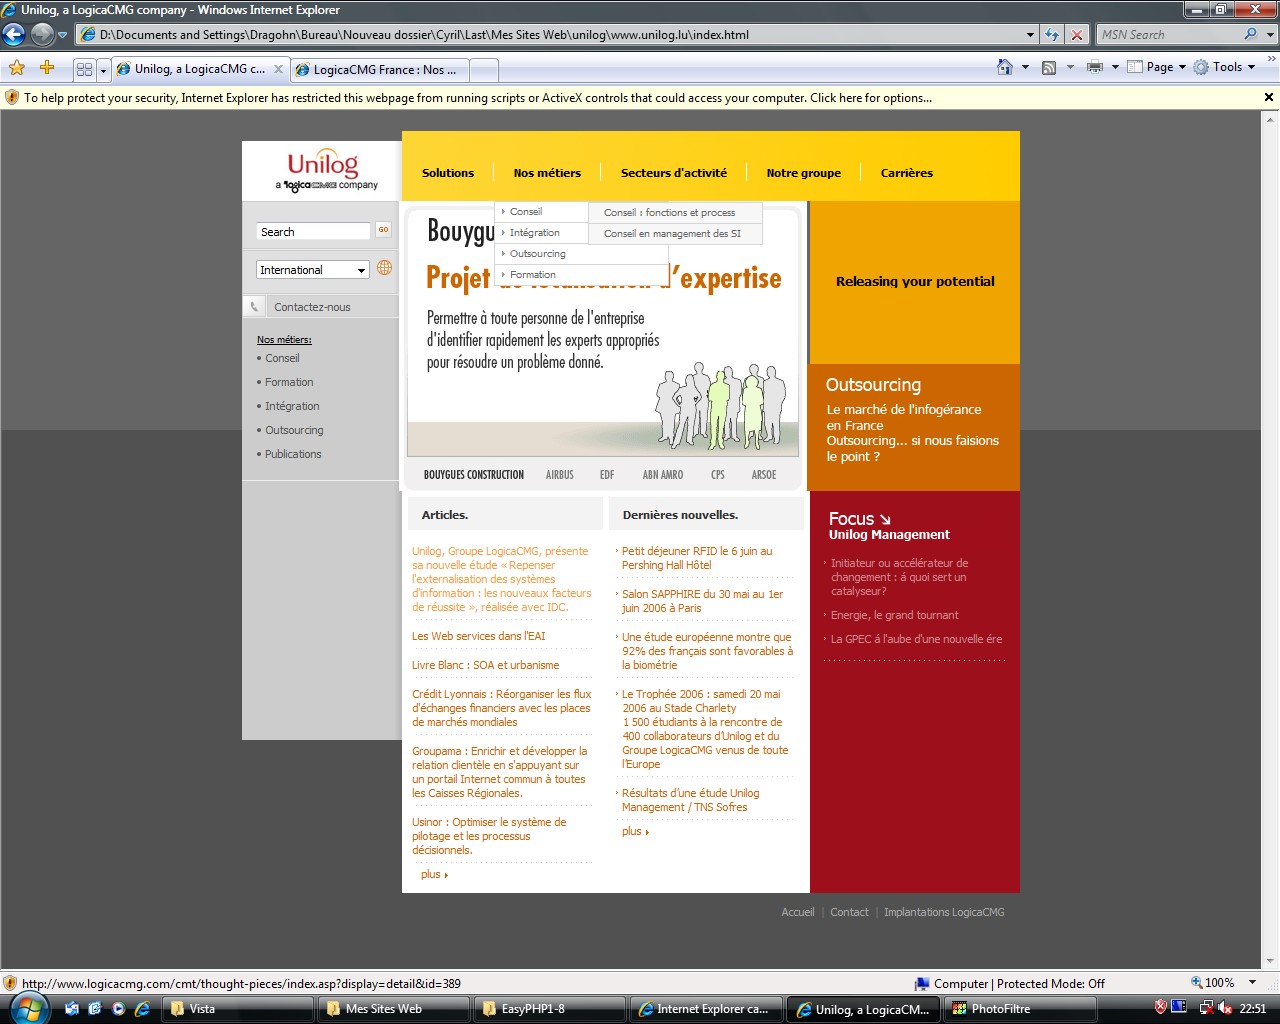Viewport: 1280px width, 1024px height.
Task: Click Implantations LogicaCMG footer link
Action: 944,912
